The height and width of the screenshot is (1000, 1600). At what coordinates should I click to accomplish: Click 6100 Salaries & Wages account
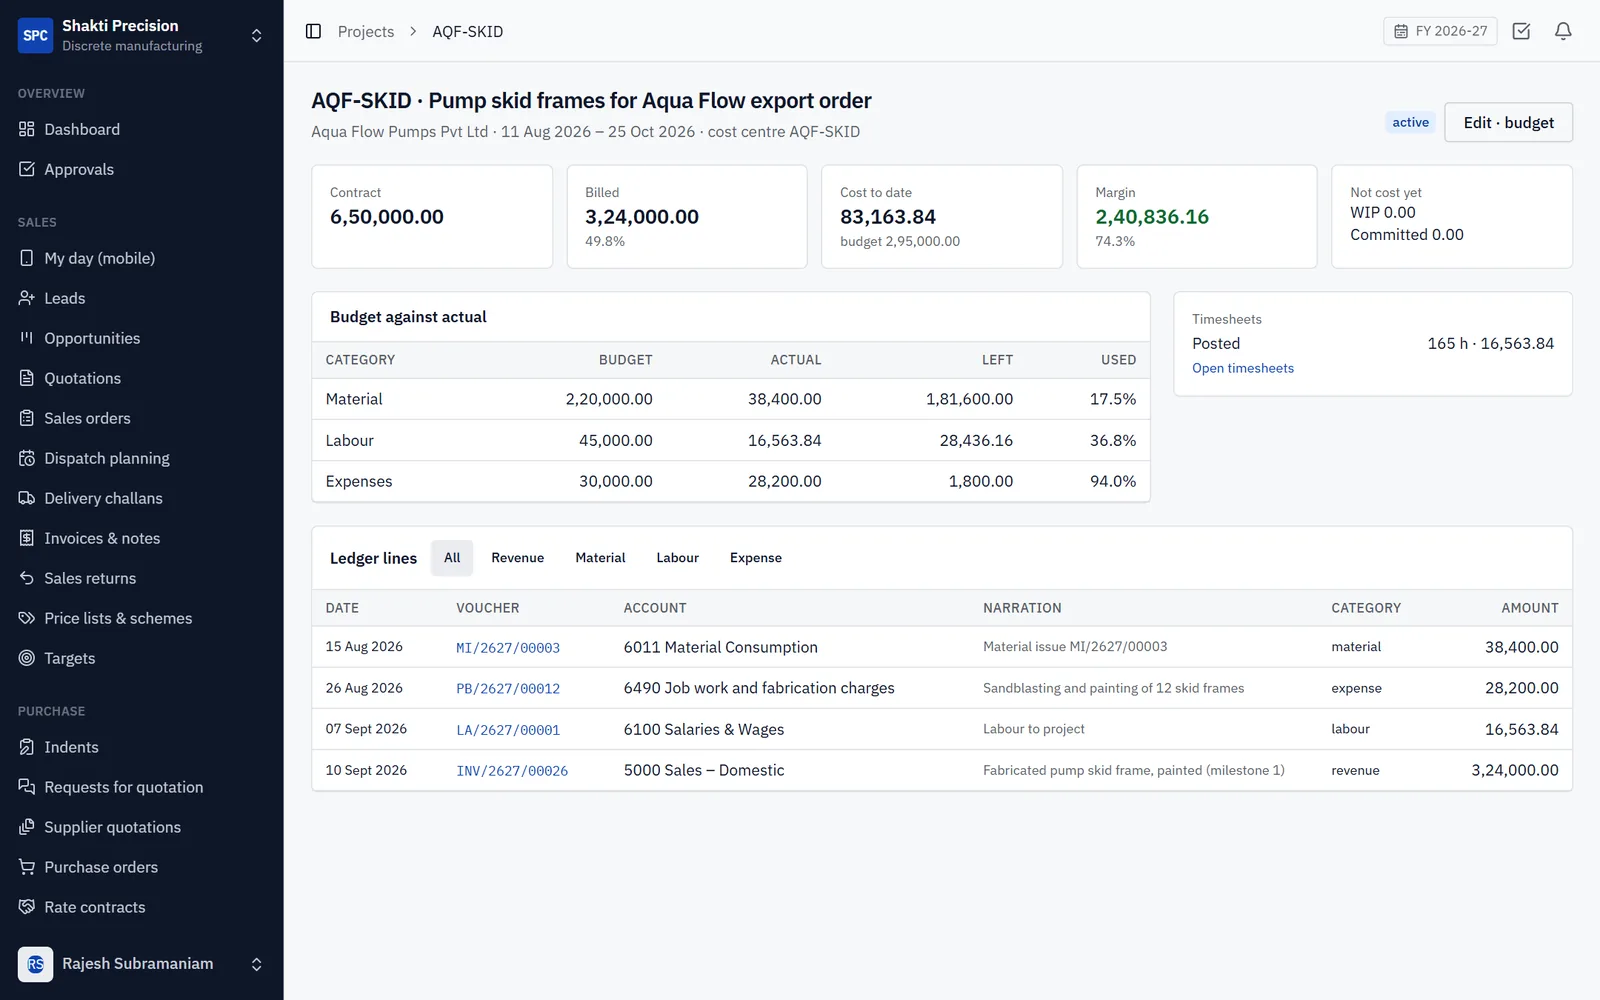click(704, 729)
